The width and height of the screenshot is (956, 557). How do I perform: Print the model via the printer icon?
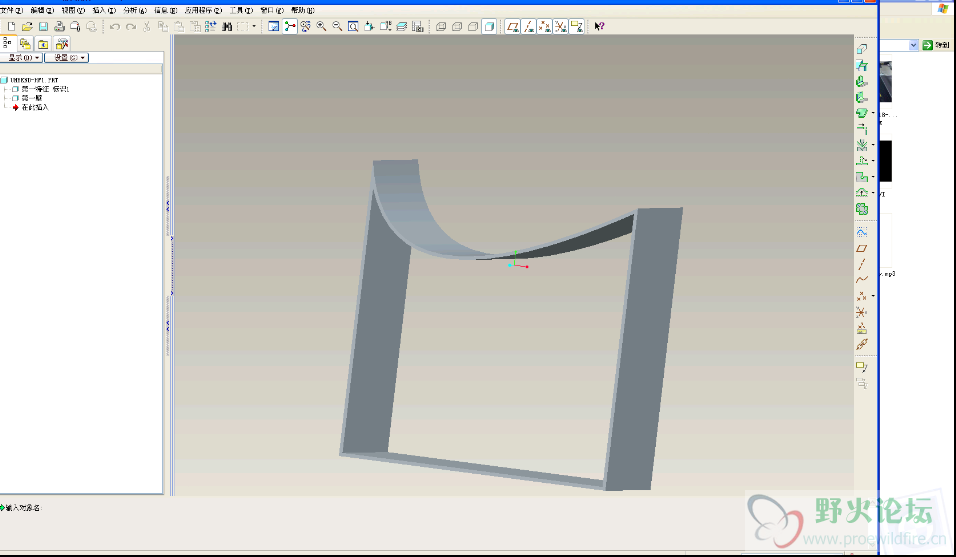[59, 26]
